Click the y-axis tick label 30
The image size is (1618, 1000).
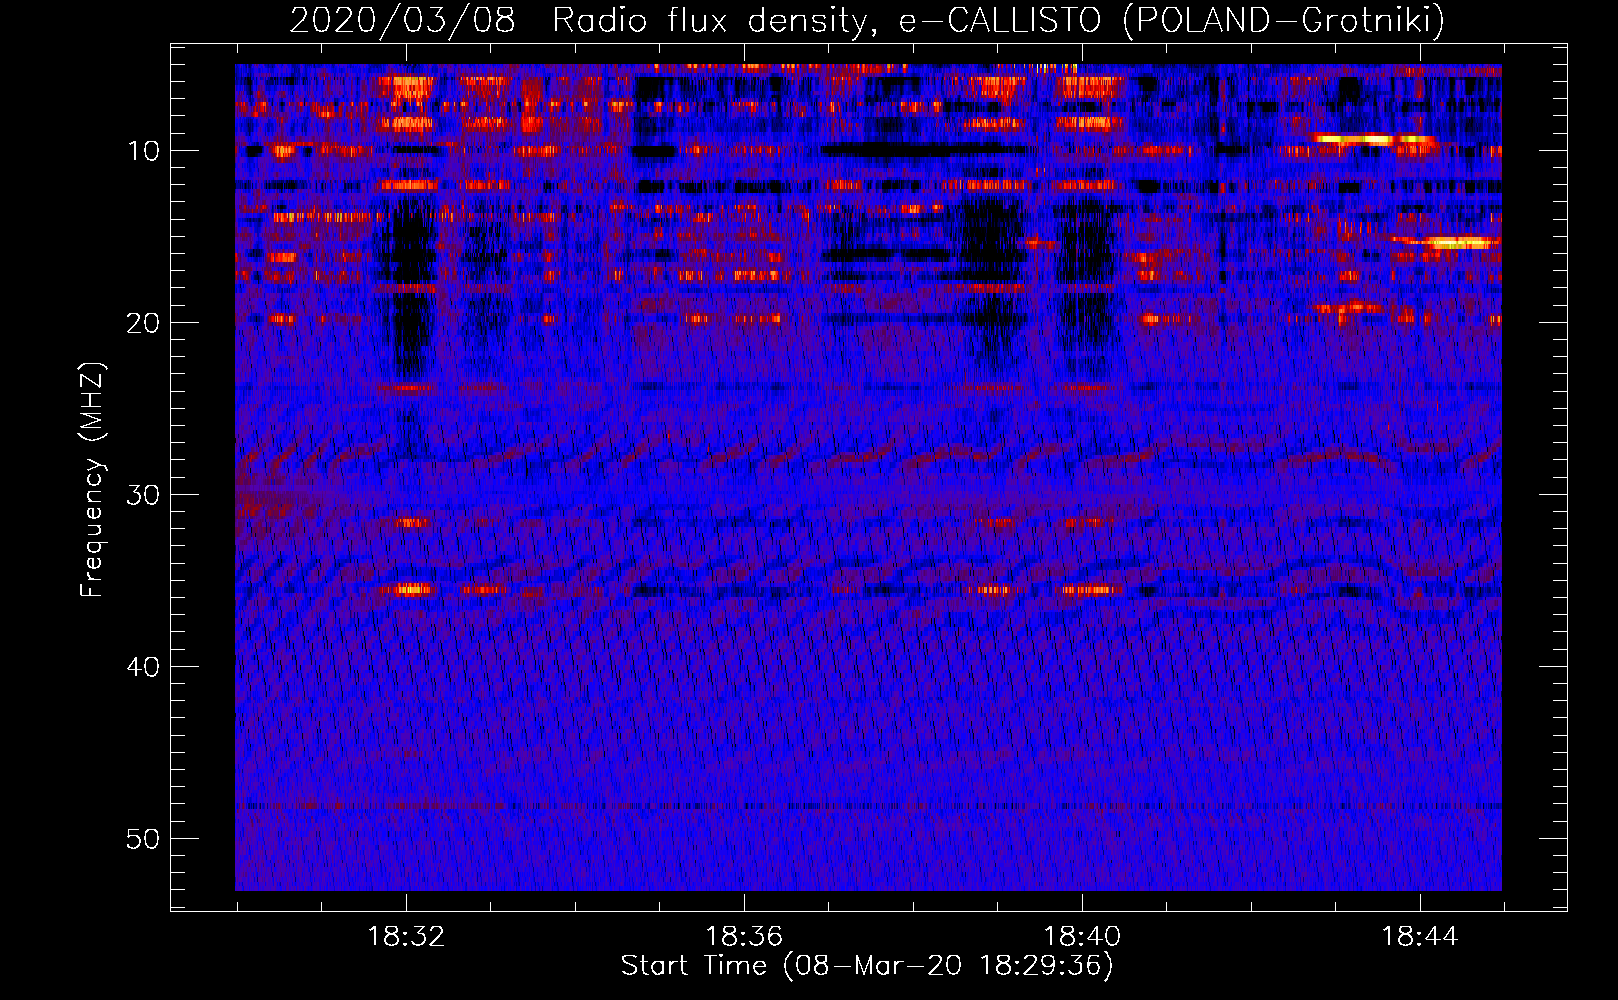pos(144,495)
